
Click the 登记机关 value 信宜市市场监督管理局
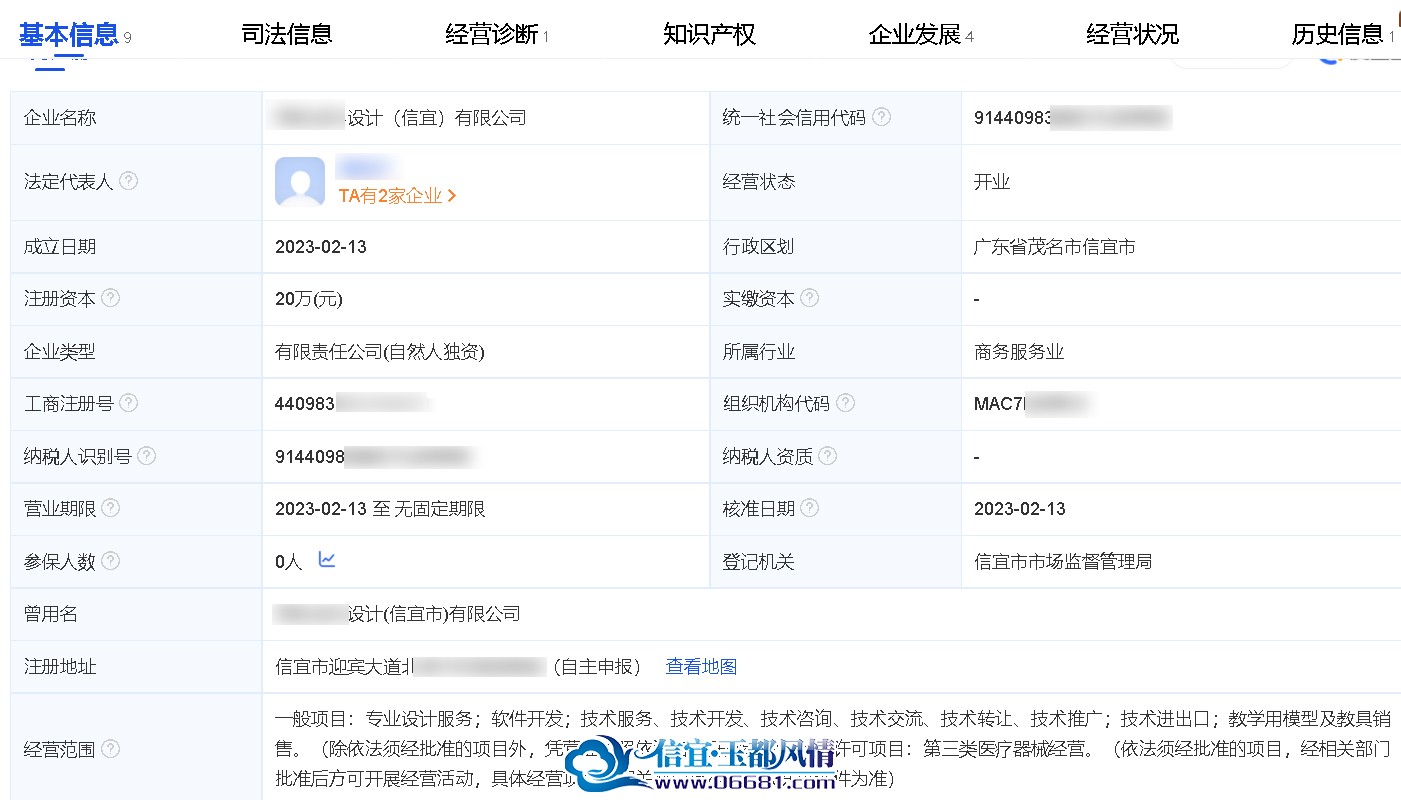[1063, 561]
